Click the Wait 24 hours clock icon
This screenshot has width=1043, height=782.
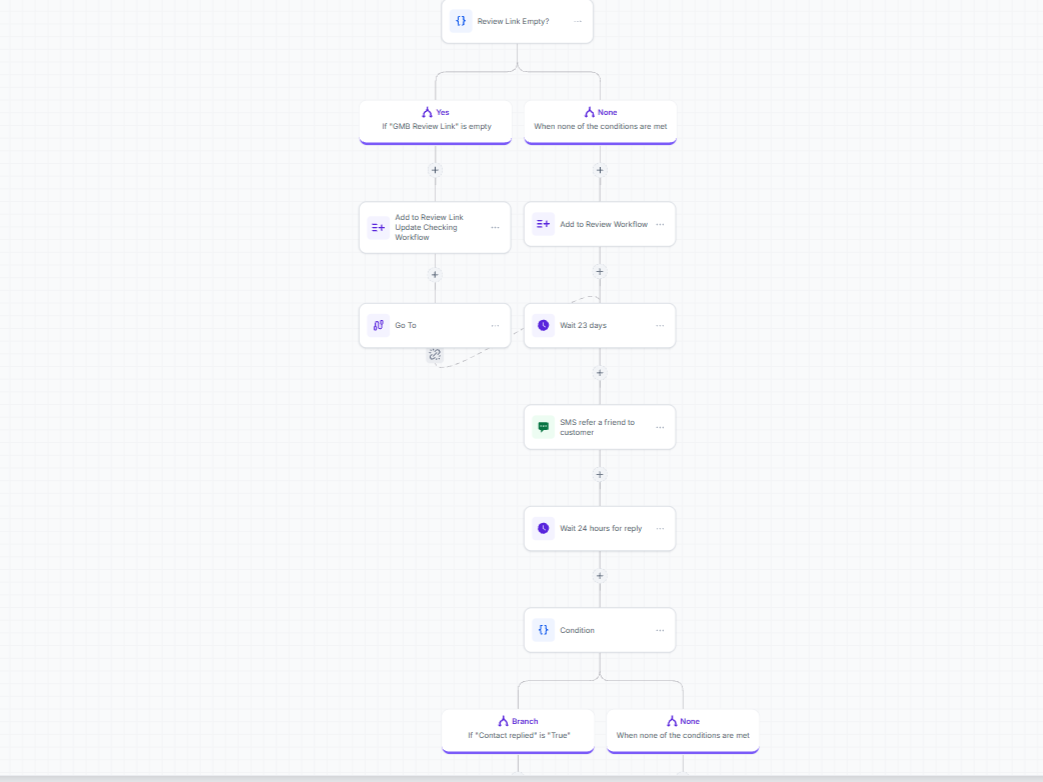tap(543, 528)
